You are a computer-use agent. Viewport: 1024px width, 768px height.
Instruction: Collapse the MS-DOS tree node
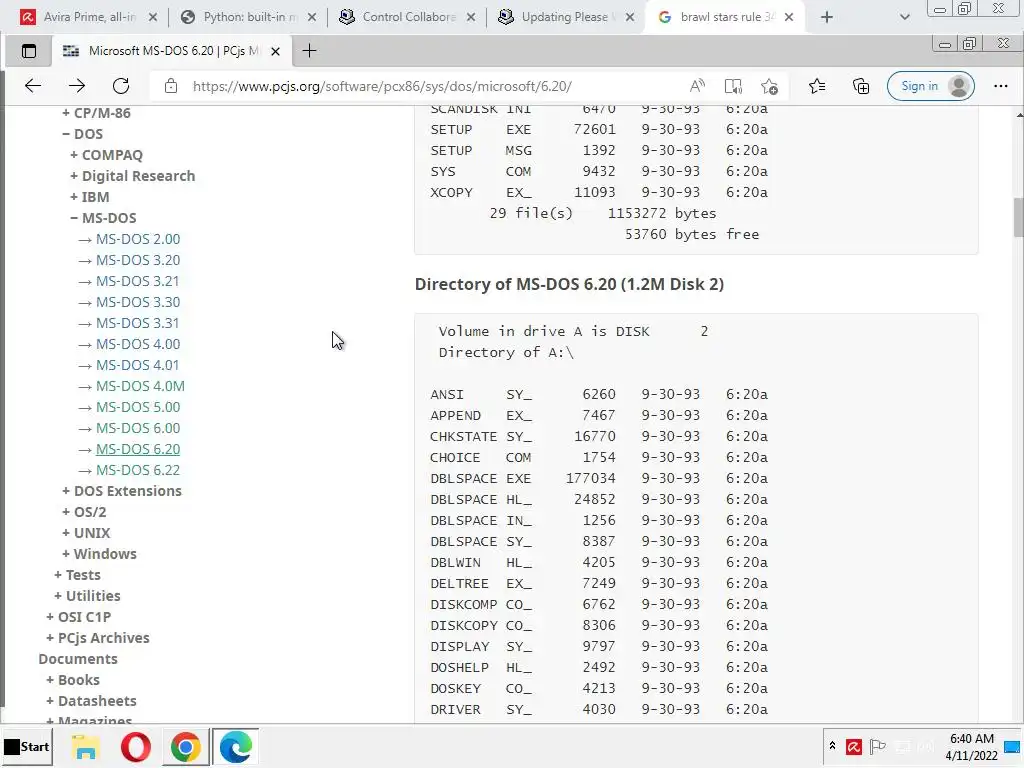click(103, 217)
